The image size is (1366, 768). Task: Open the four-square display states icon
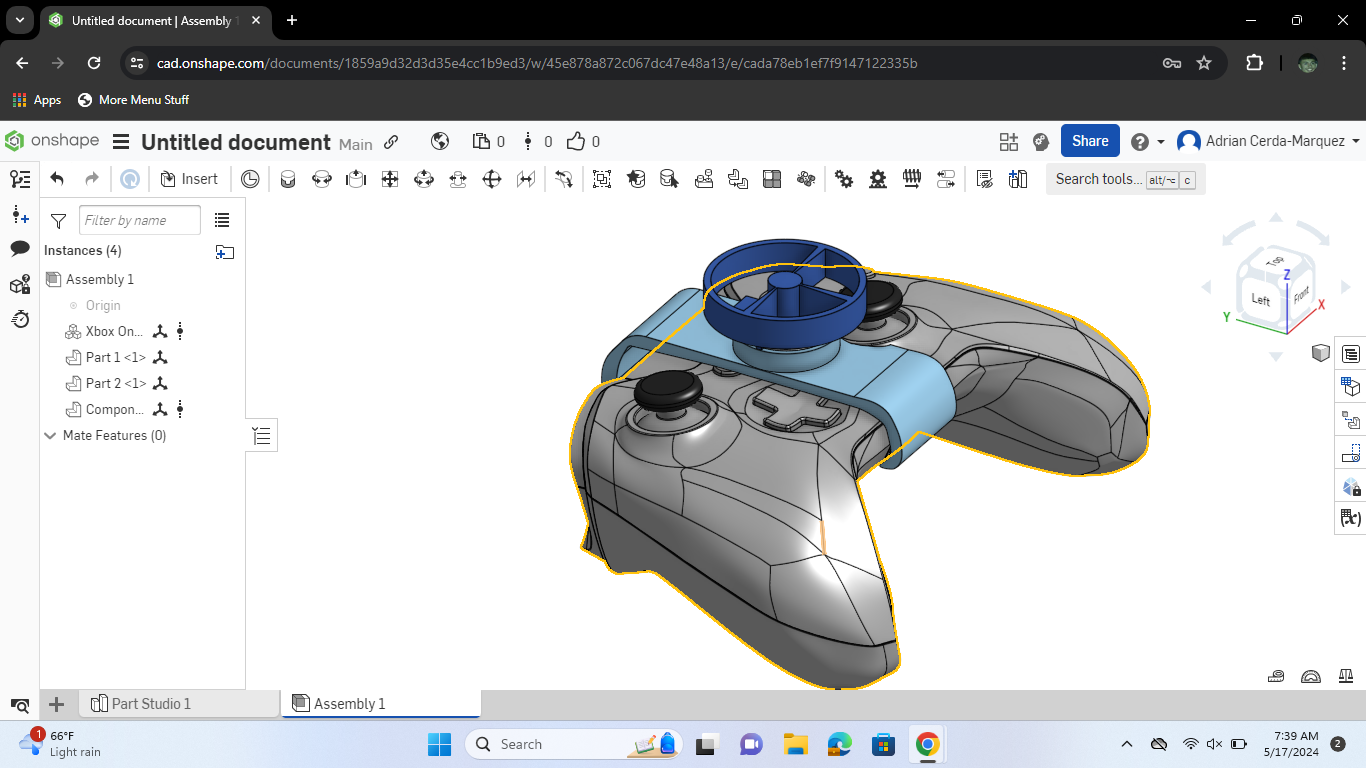[x=772, y=179]
